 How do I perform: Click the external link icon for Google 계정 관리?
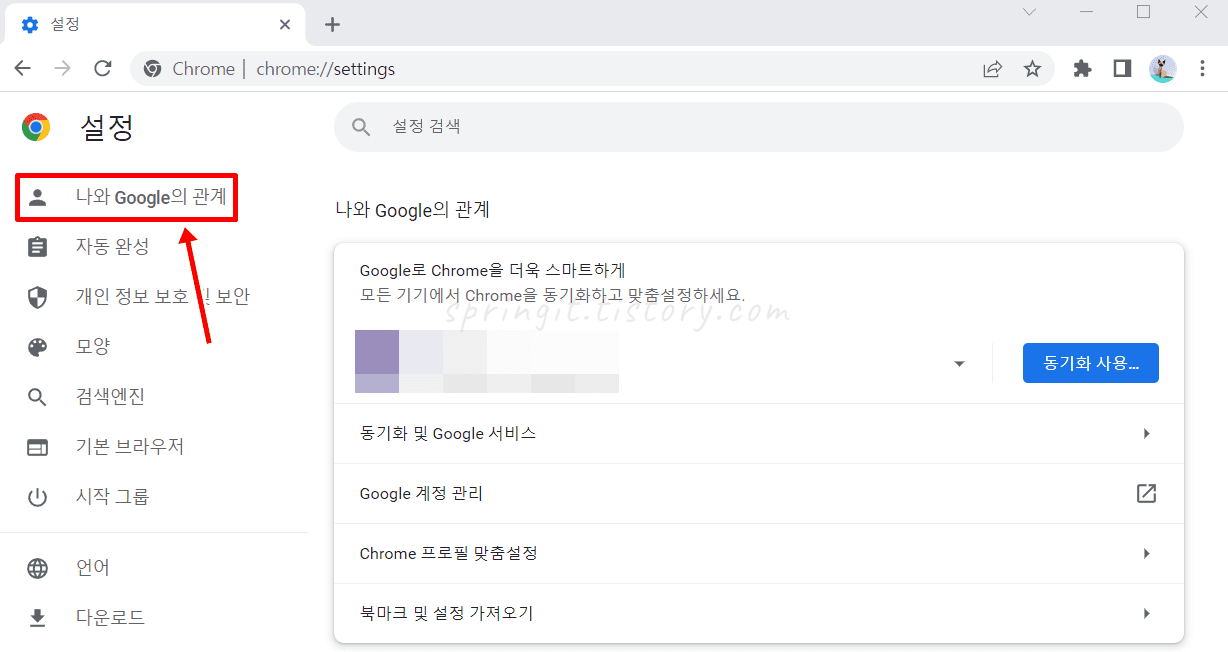[1146, 493]
